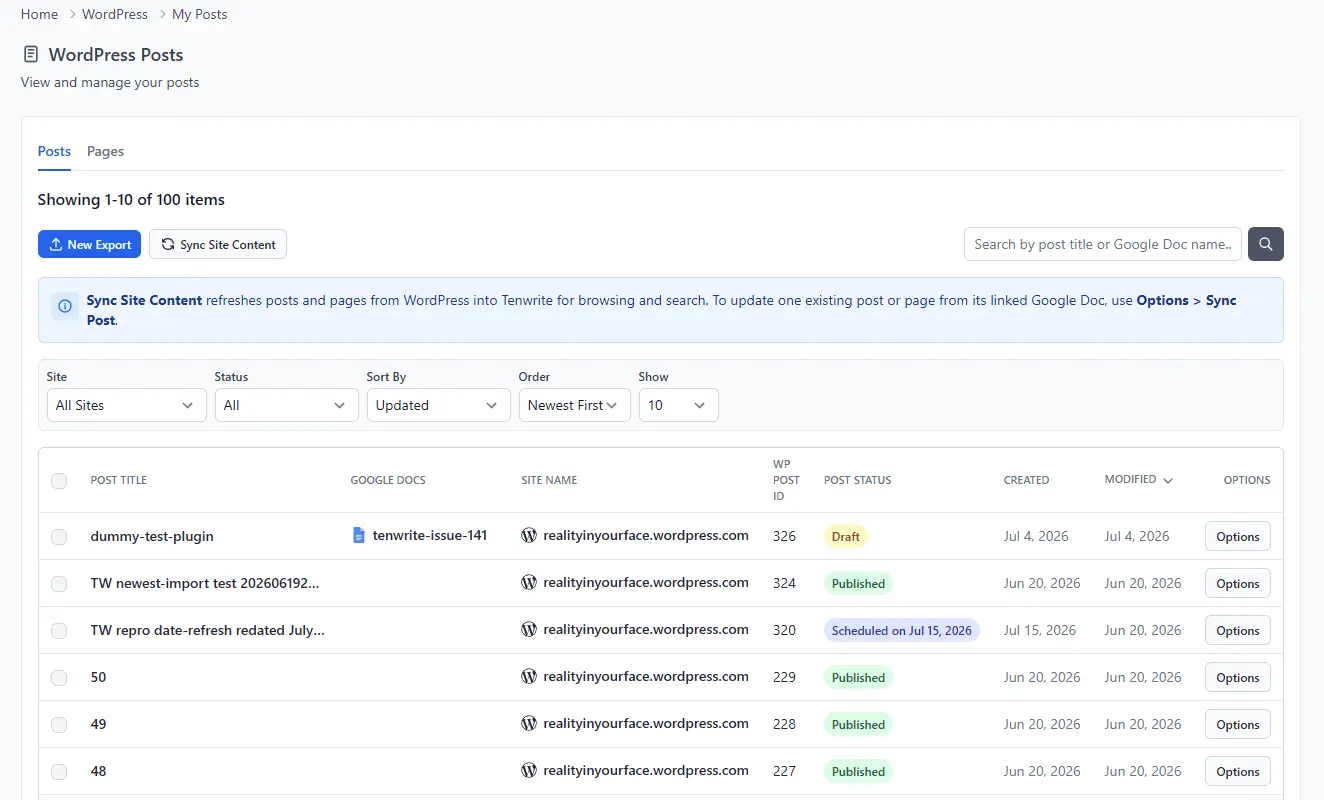Open Options for dummy-test-plugin
Viewport: 1324px width, 800px height.
coord(1238,536)
